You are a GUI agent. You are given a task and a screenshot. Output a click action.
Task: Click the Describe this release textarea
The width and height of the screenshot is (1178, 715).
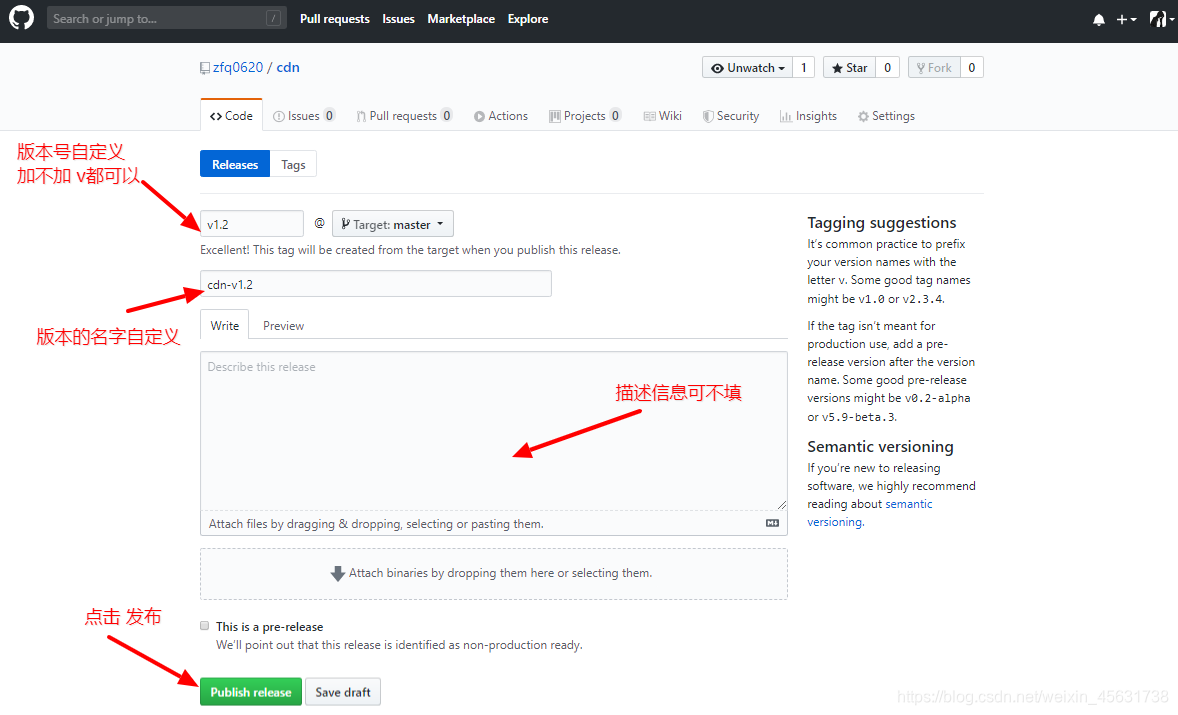494,431
